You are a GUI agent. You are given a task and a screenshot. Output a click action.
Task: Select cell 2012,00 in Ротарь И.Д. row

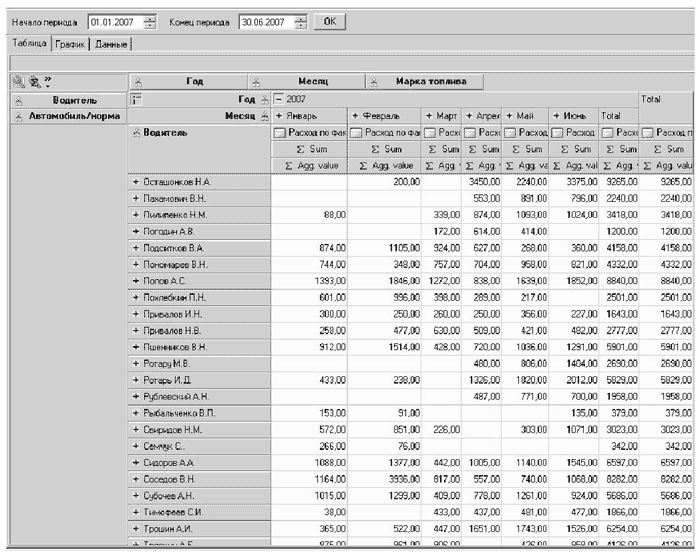point(573,380)
